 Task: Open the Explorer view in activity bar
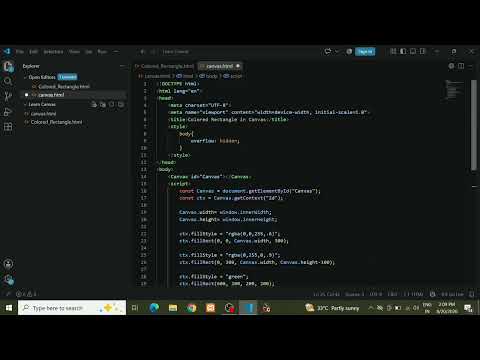(x=8, y=67)
